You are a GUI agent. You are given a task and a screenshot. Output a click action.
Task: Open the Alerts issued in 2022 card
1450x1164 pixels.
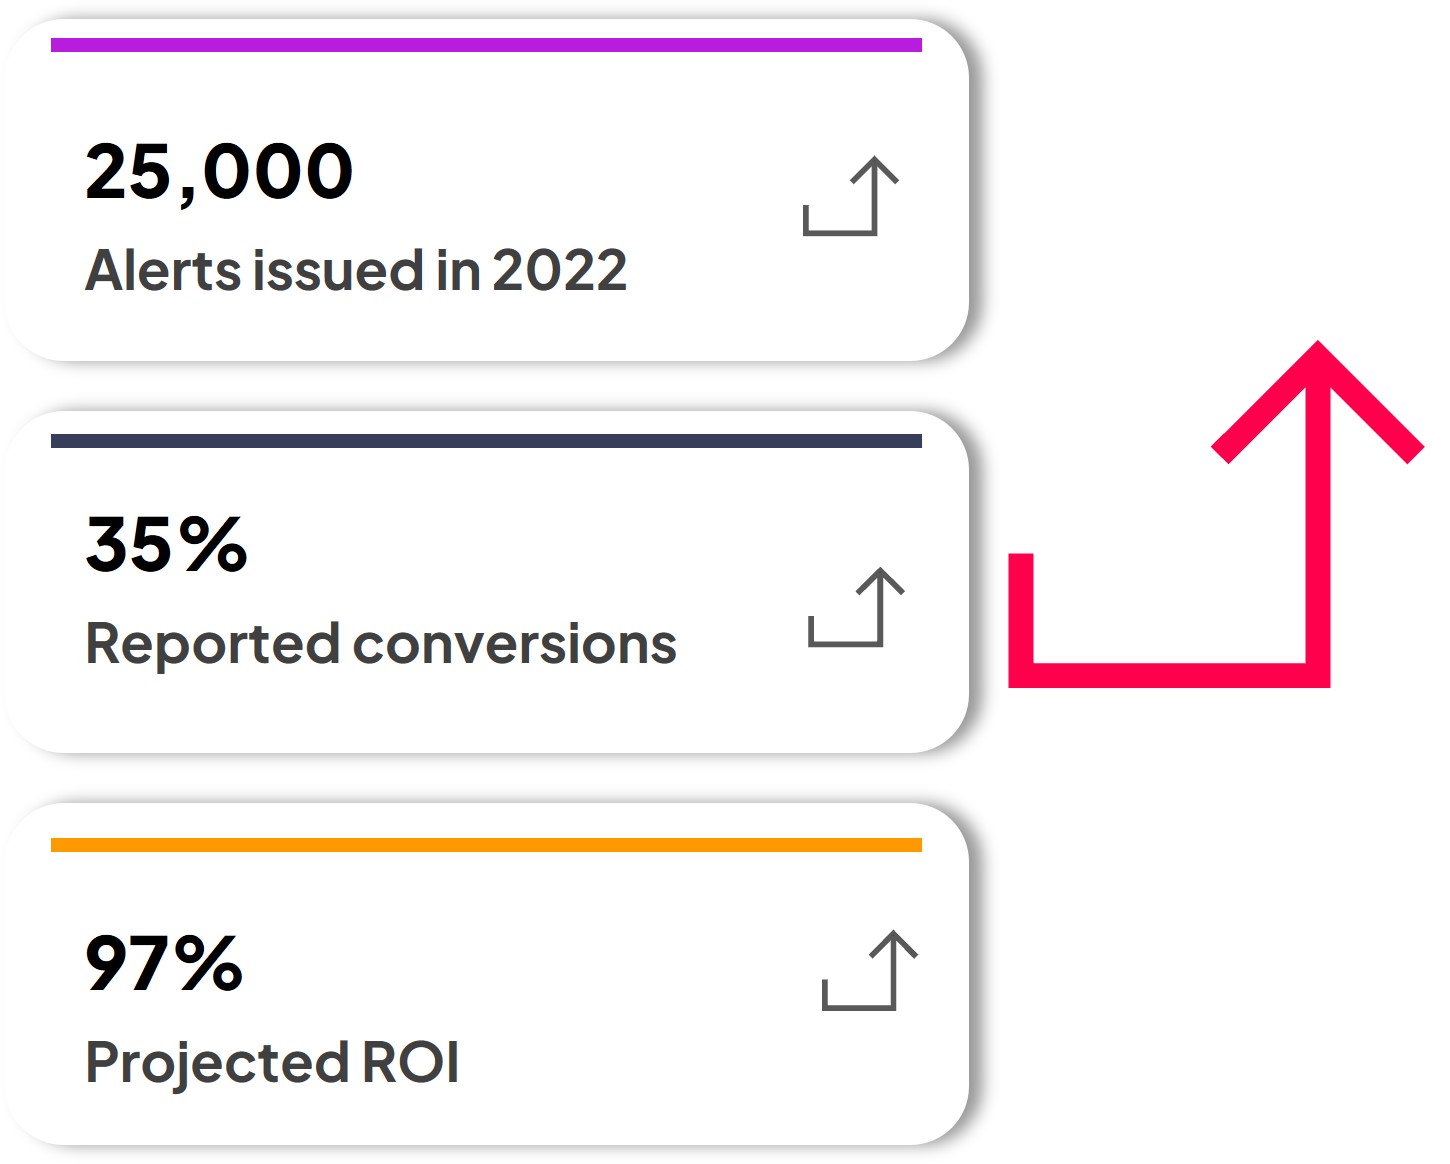[x=486, y=190]
